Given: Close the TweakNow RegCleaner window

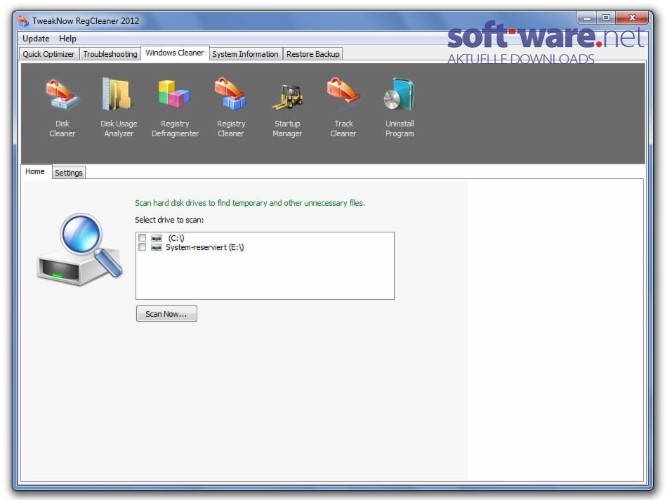Looking at the screenshot, I should pos(632,18).
